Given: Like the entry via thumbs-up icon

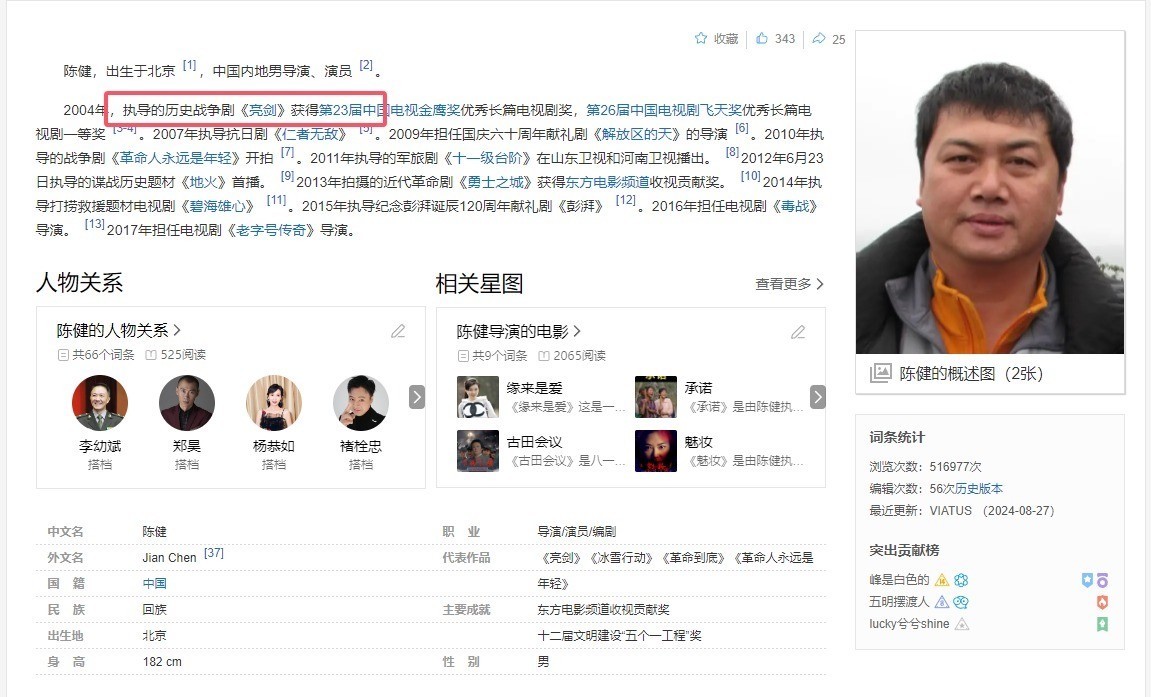Looking at the screenshot, I should (x=762, y=39).
